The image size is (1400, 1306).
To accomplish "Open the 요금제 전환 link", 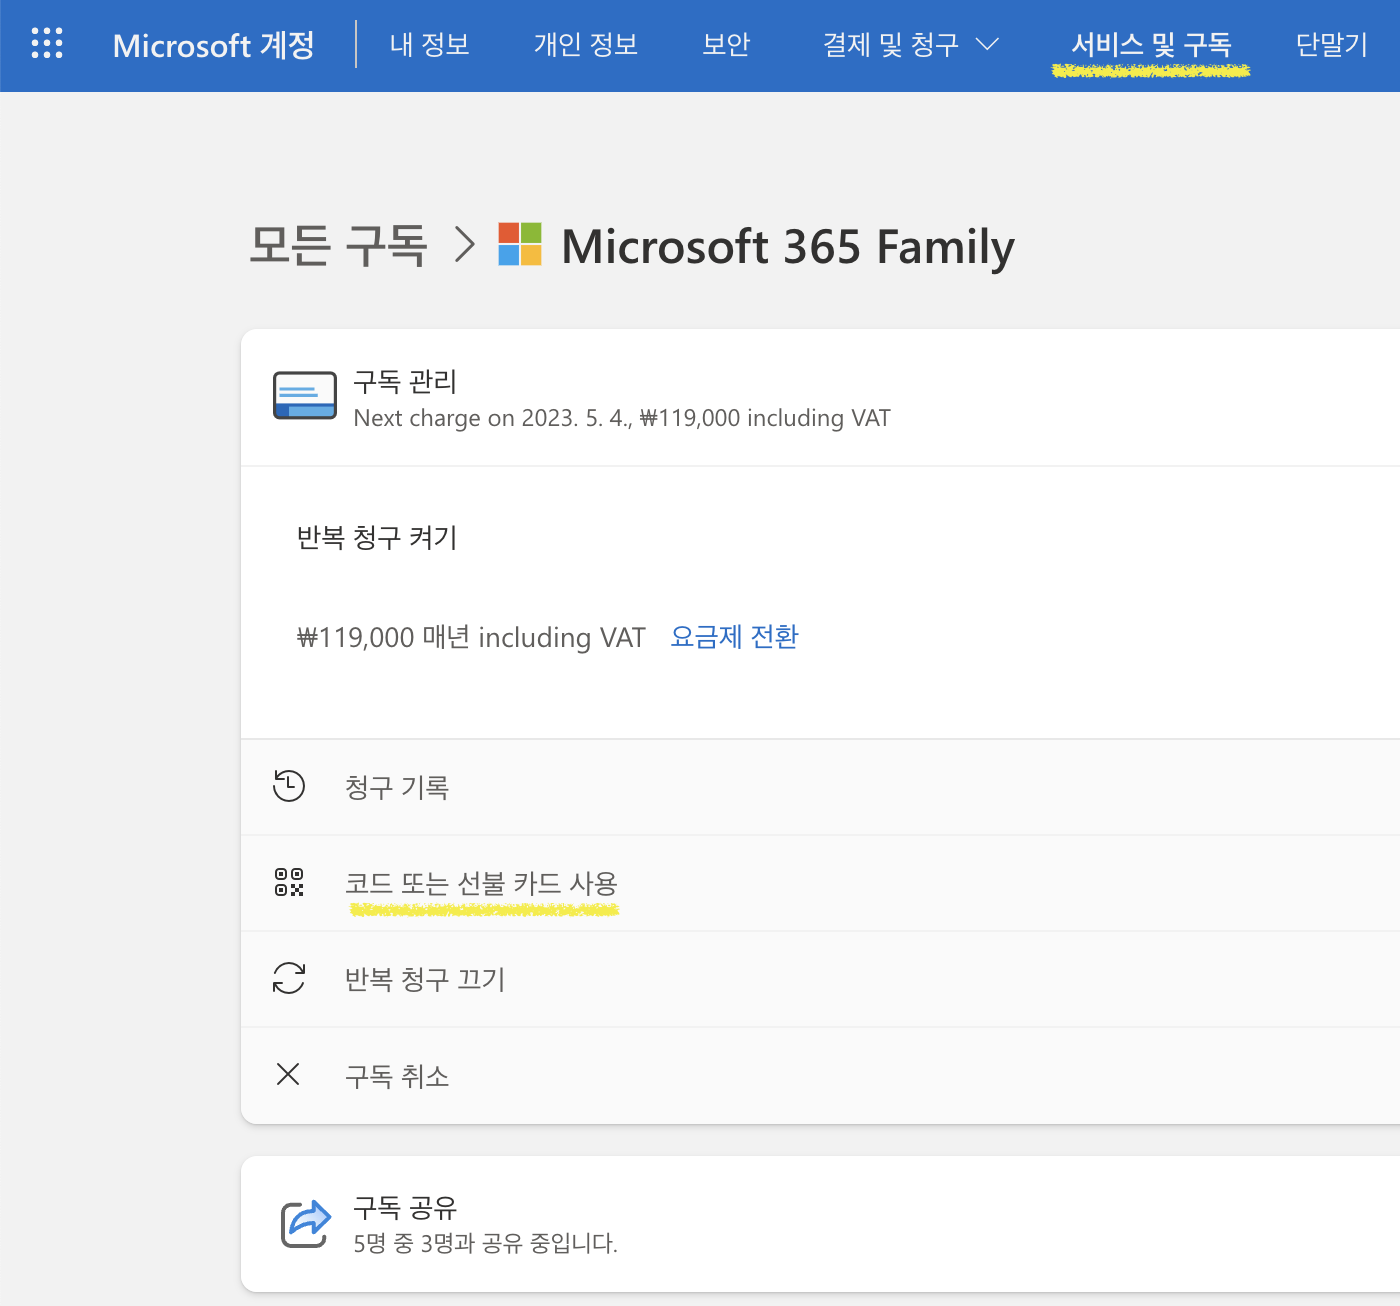I will [x=734, y=637].
